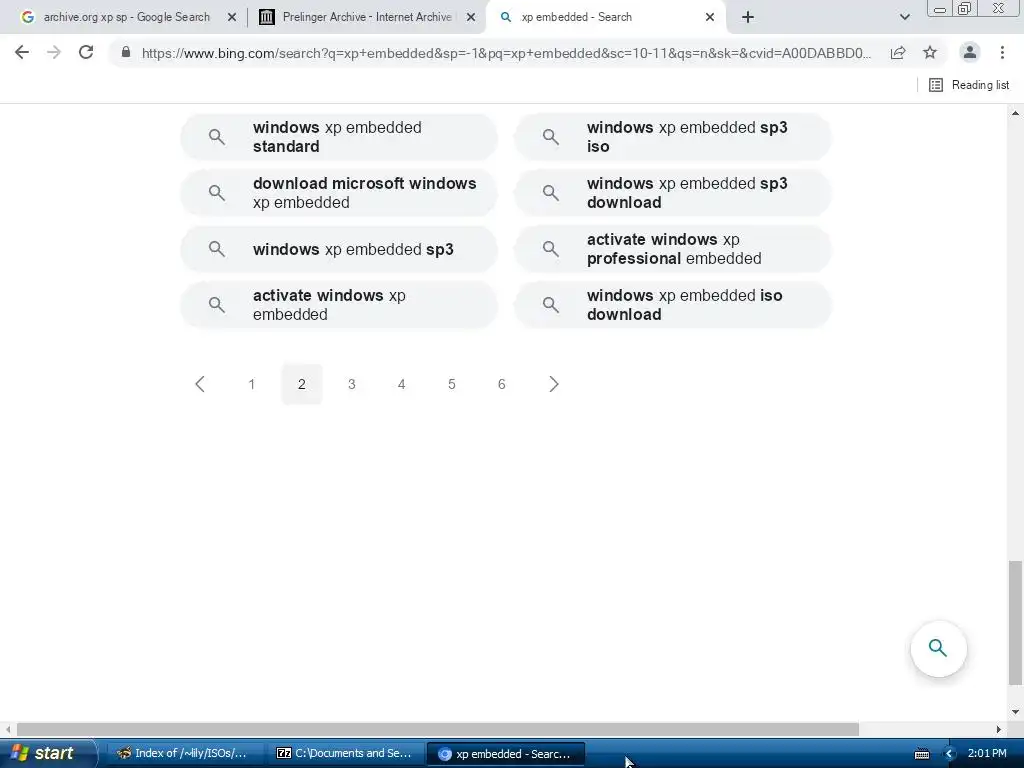Viewport: 1024px width, 768px height.
Task: Close the archive.org Google Search tab
Action: pyautogui.click(x=232, y=17)
